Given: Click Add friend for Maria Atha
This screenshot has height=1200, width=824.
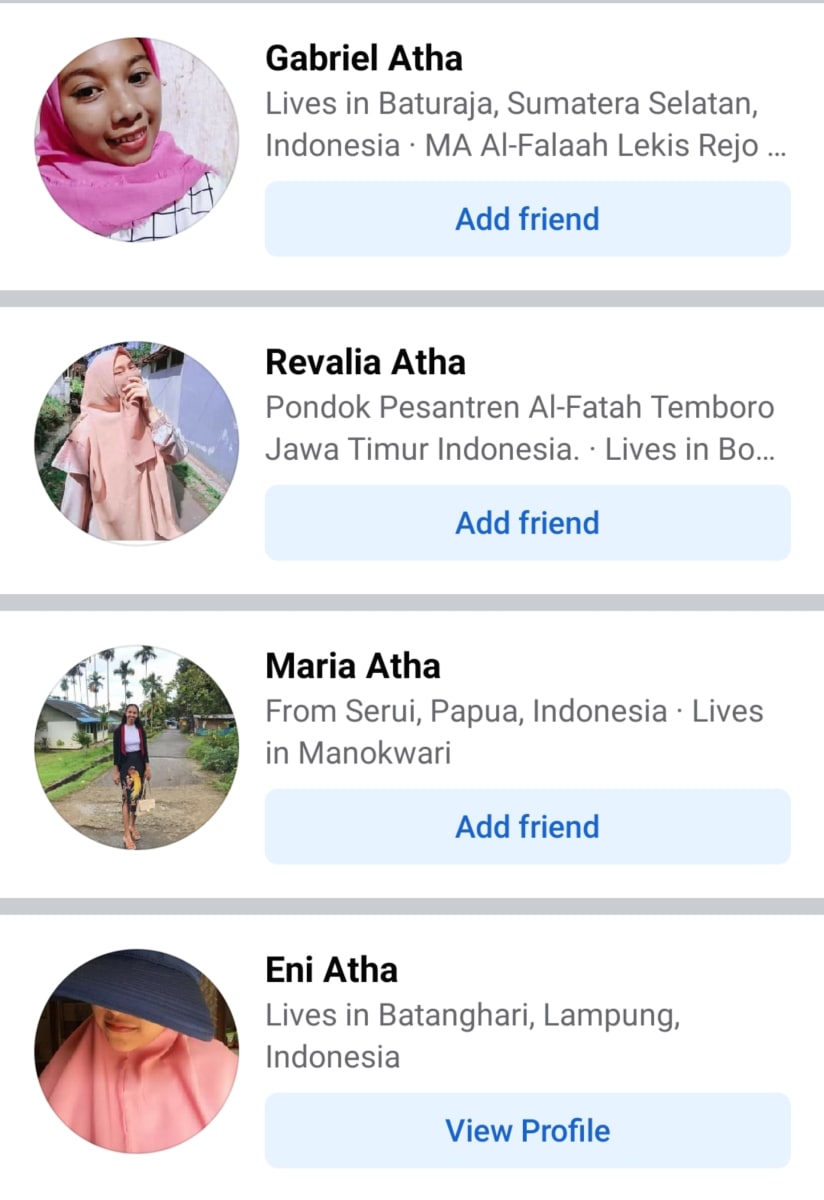Looking at the screenshot, I should (x=527, y=827).
